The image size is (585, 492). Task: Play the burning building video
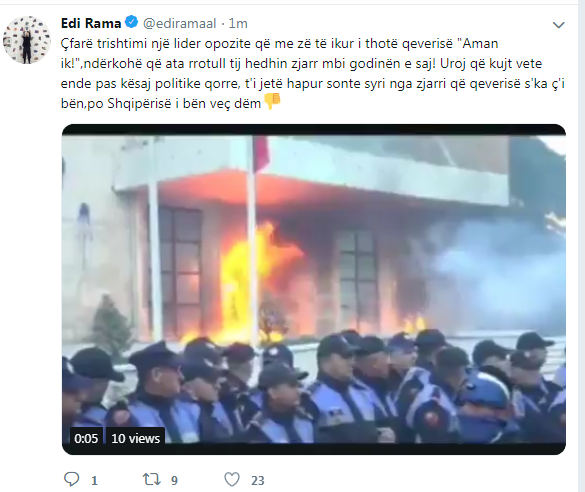coord(314,289)
